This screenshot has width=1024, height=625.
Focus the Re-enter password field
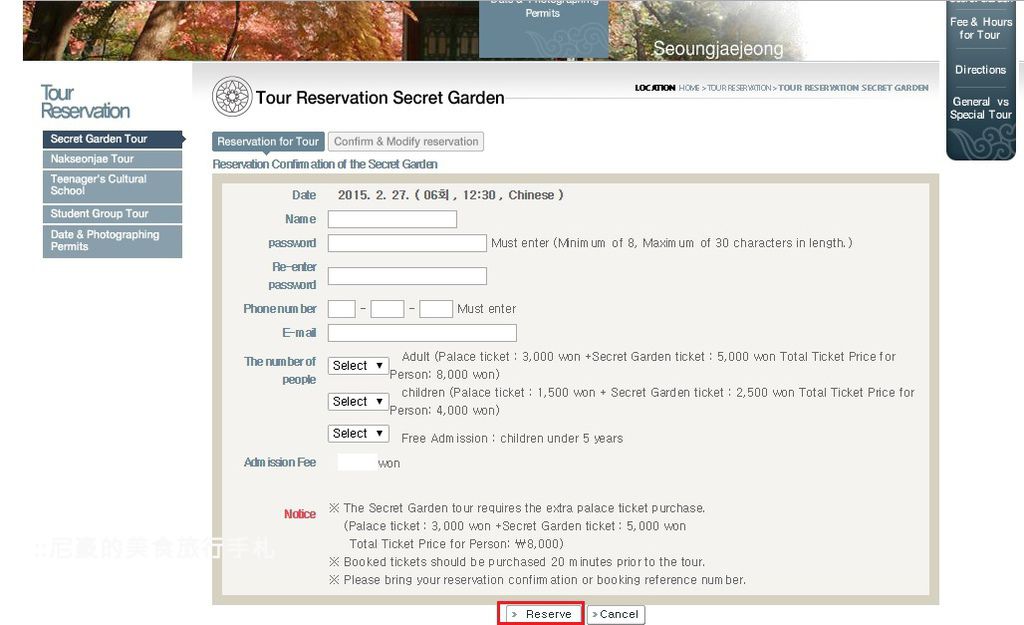(x=407, y=276)
